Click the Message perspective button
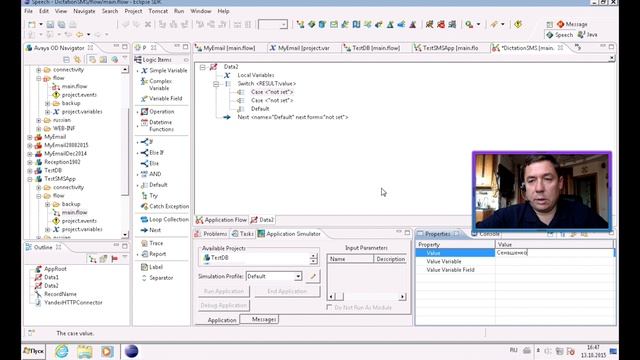This screenshot has height=360, width=640. 572,24
